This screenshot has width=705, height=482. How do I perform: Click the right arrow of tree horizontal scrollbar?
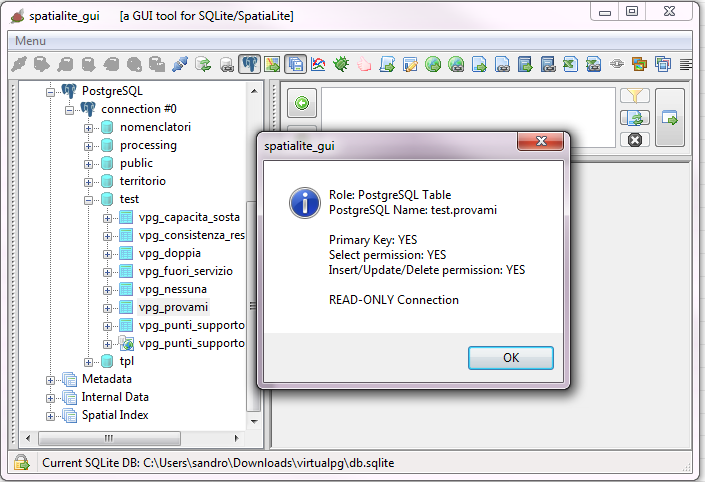236,438
